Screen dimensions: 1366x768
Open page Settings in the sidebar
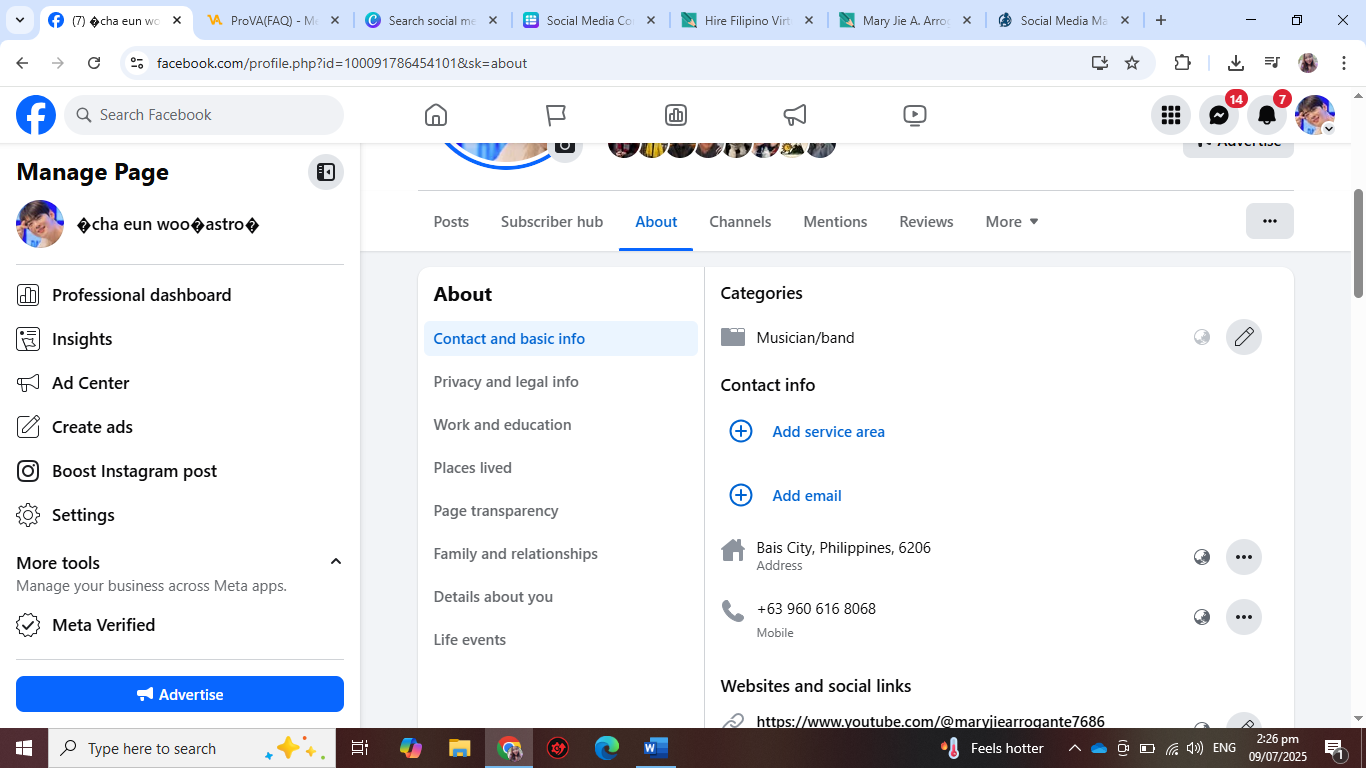click(180, 515)
